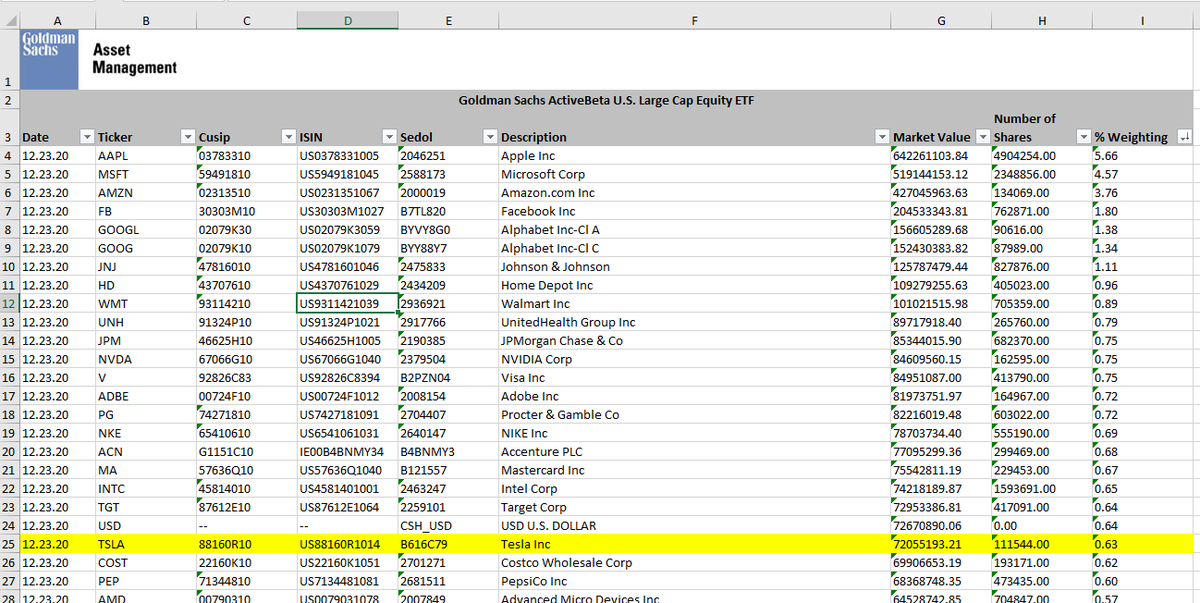This screenshot has width=1200, height=603.
Task: Select shares cell 4904254.00
Action: [1042, 156]
